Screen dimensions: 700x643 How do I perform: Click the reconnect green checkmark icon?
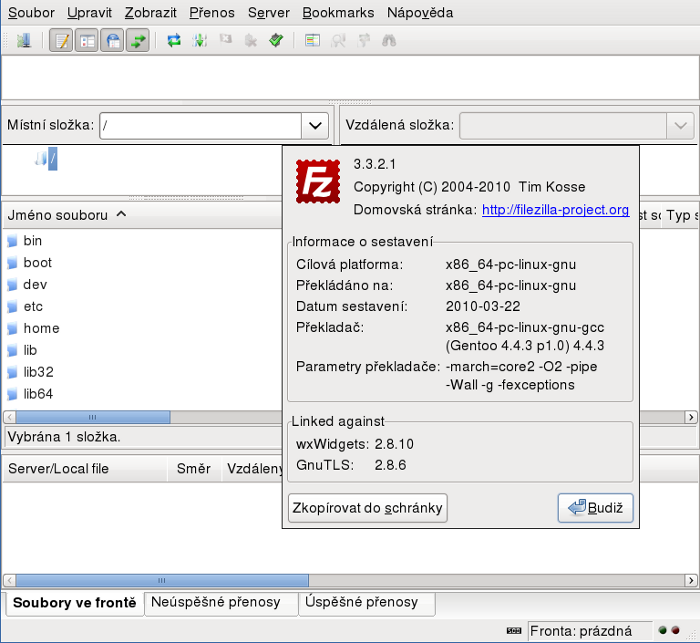(276, 41)
